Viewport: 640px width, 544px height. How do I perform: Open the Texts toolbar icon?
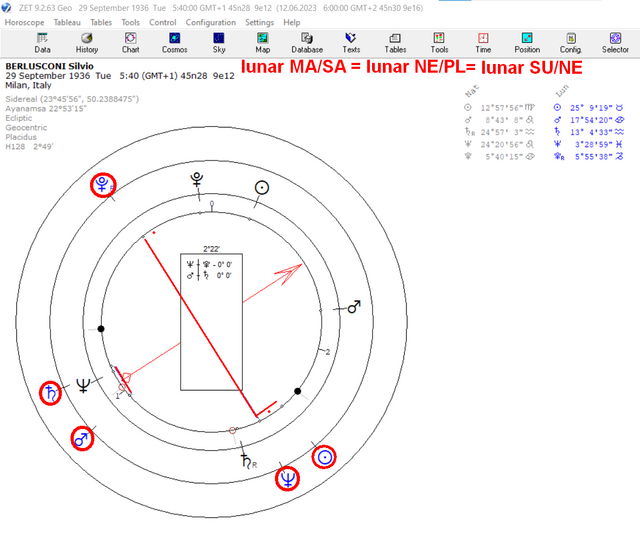click(x=351, y=43)
